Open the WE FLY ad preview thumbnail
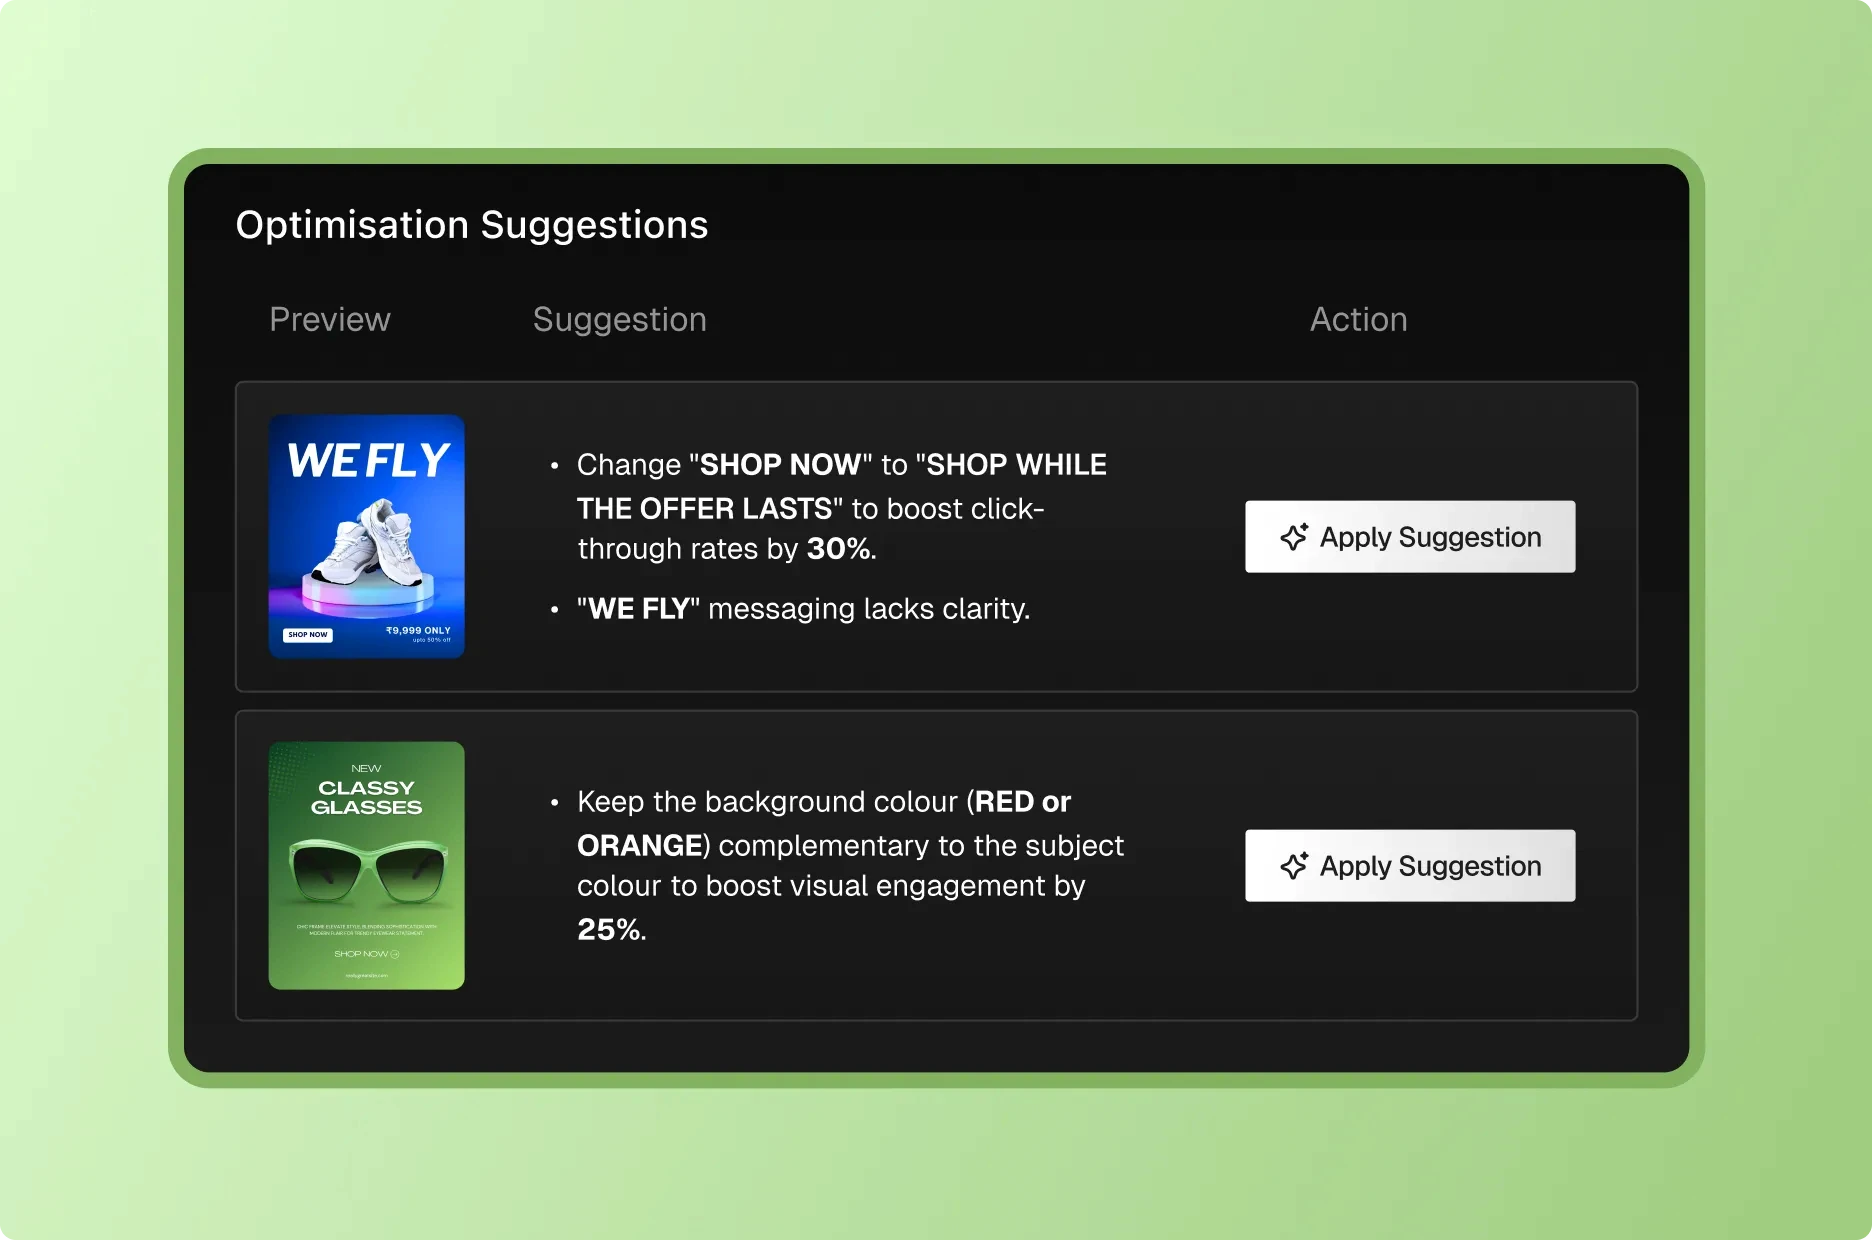The image size is (1872, 1240). coord(366,536)
